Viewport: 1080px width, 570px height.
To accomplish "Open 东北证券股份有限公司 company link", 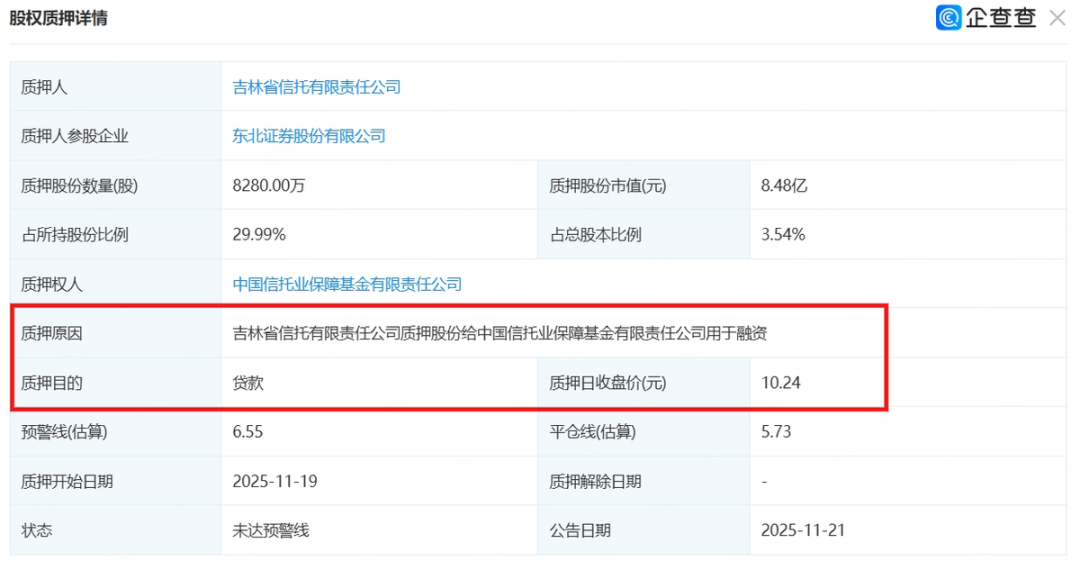I will 309,136.
